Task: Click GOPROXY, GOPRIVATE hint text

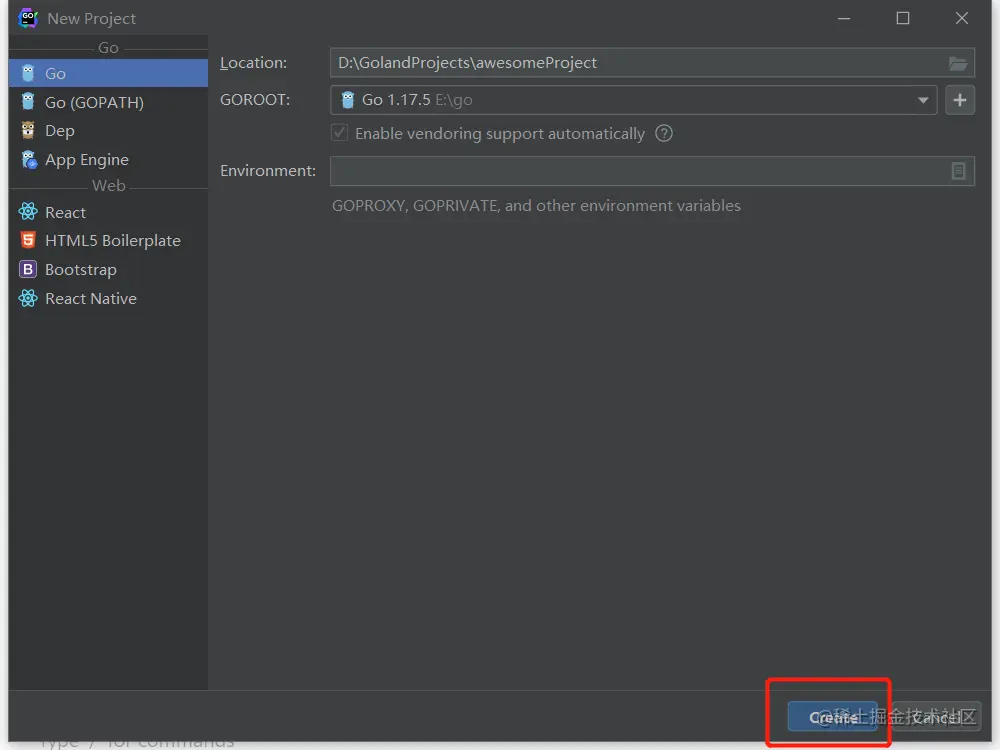Action: click(536, 205)
